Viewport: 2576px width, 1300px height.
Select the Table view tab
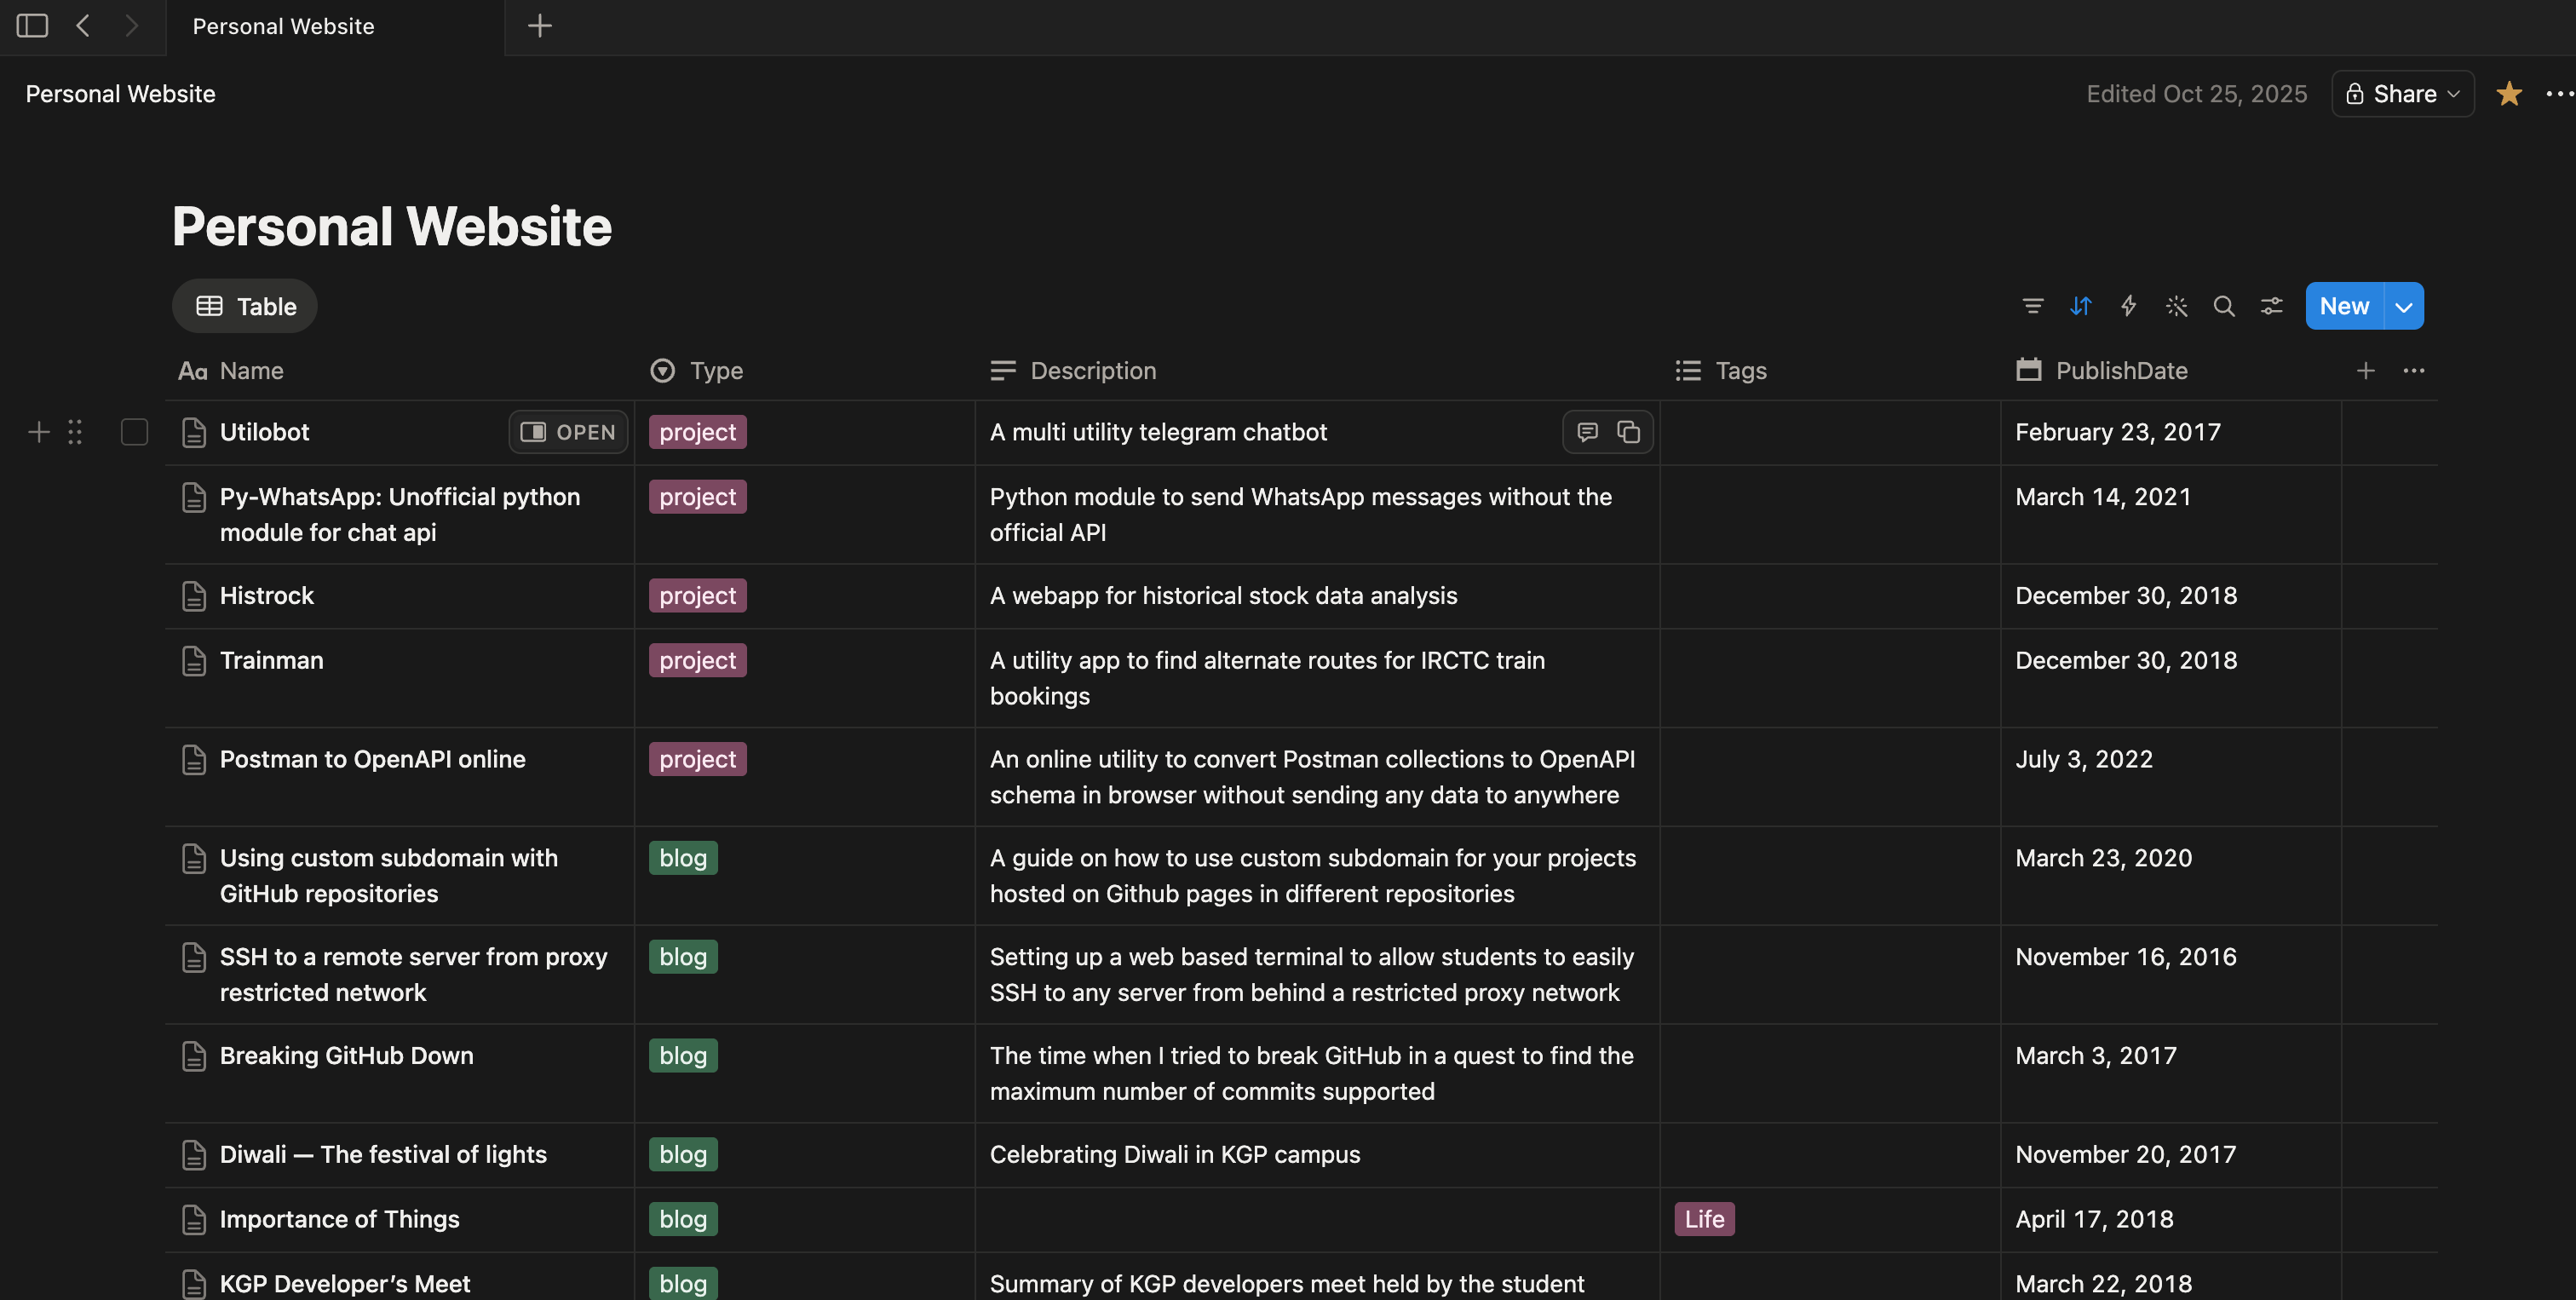(x=245, y=306)
